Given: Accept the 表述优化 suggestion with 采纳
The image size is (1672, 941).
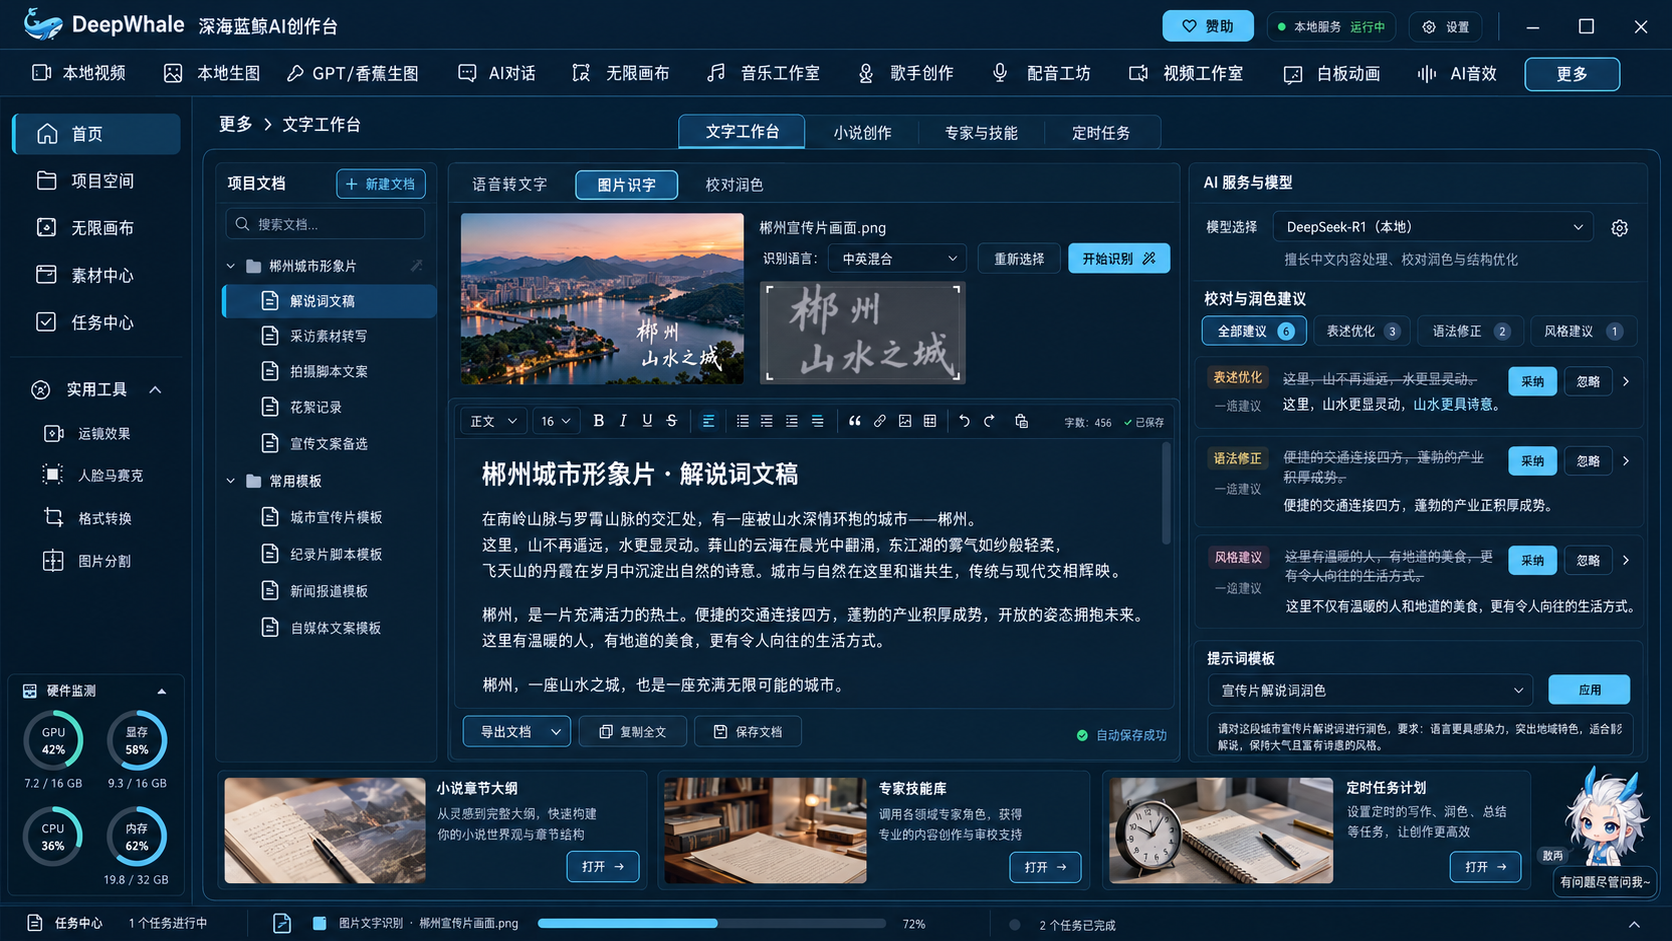Looking at the screenshot, I should (x=1532, y=381).
